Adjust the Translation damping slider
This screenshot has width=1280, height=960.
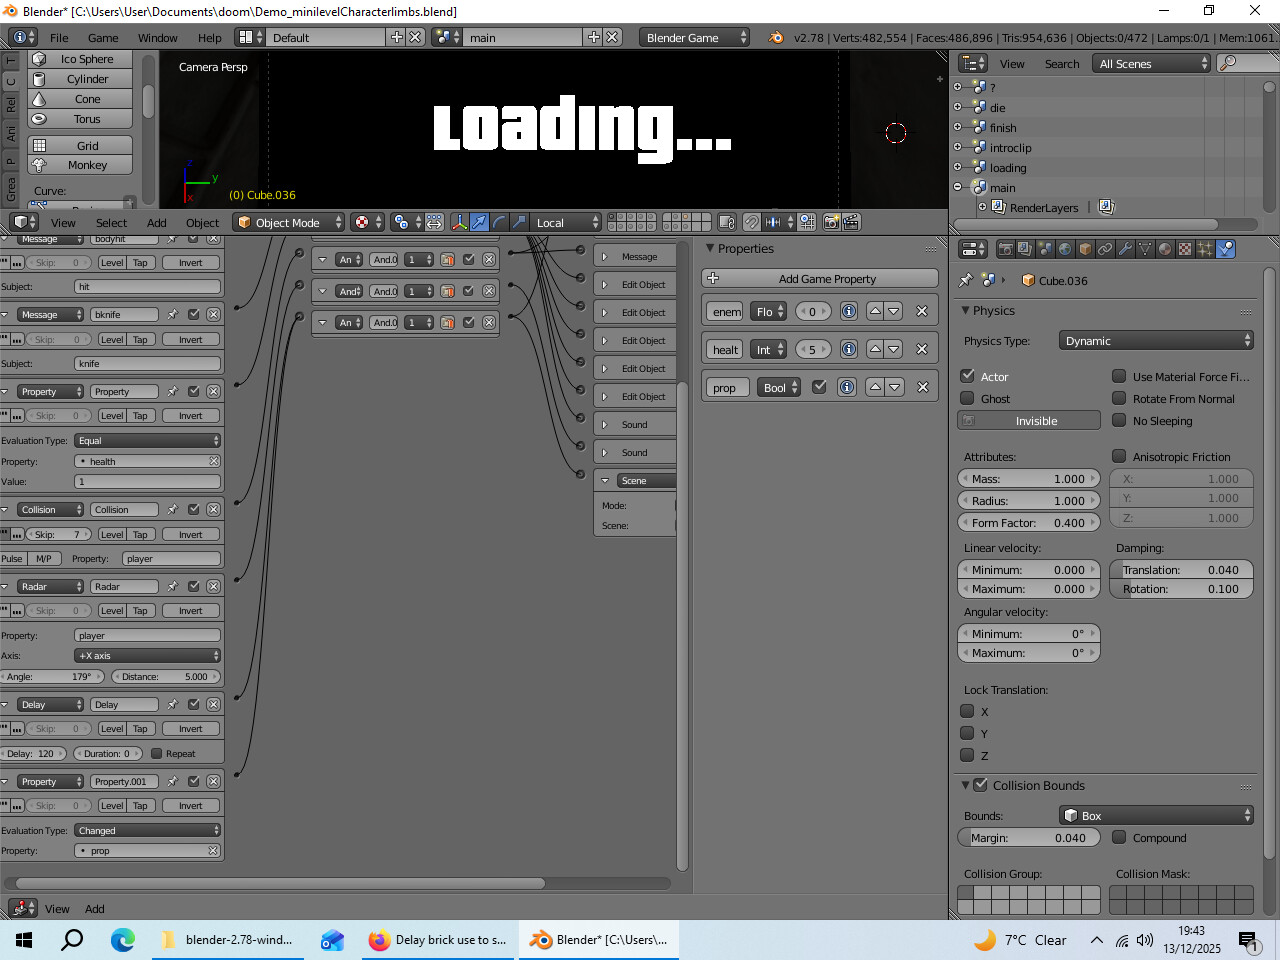pyautogui.click(x=1181, y=570)
